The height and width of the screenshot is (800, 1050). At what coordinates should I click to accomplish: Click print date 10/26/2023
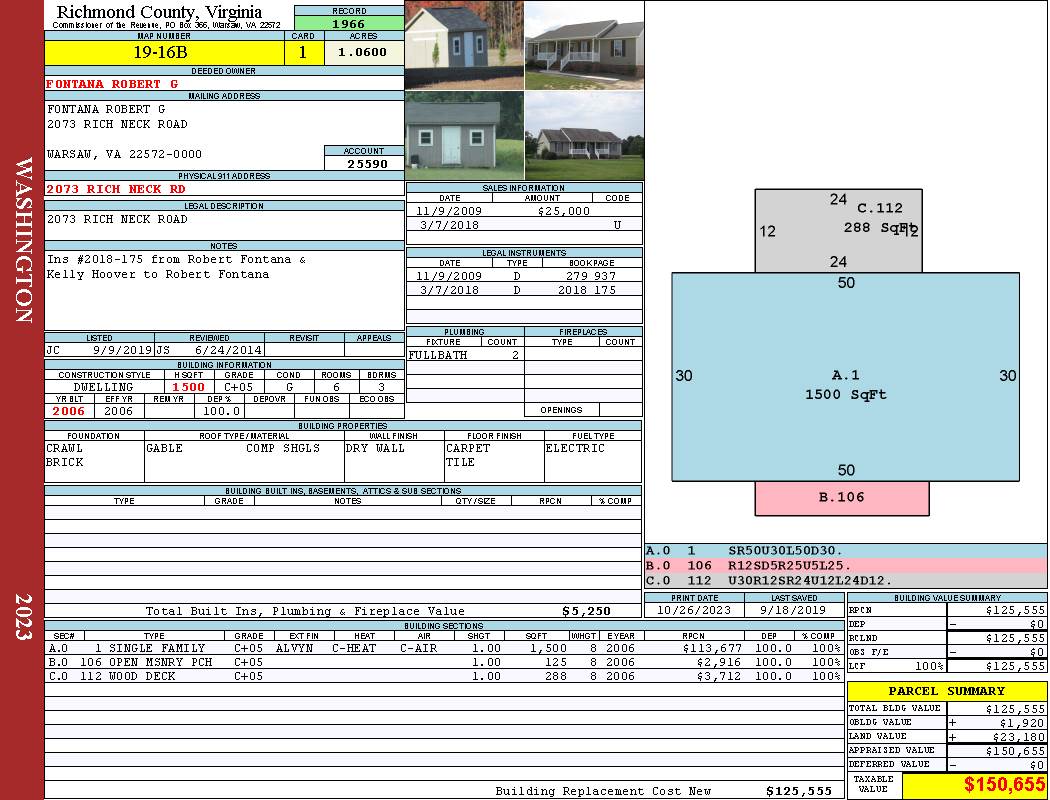point(694,611)
